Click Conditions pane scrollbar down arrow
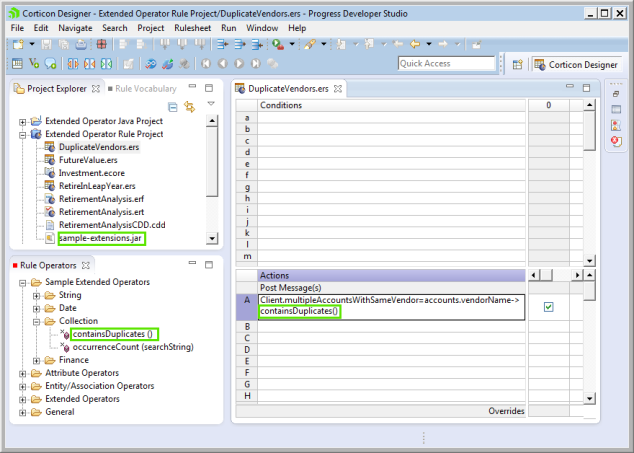The width and height of the screenshot is (634, 453). pos(589,260)
